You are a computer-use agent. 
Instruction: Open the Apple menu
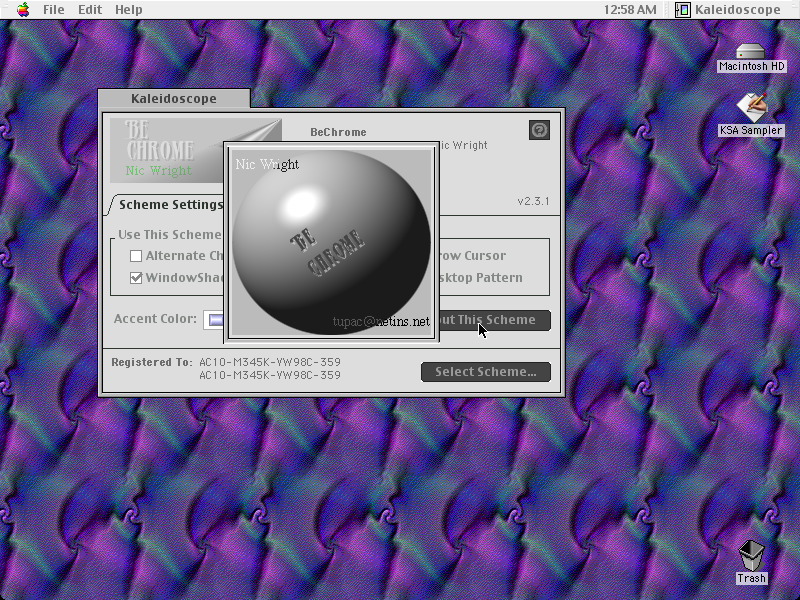tap(23, 10)
